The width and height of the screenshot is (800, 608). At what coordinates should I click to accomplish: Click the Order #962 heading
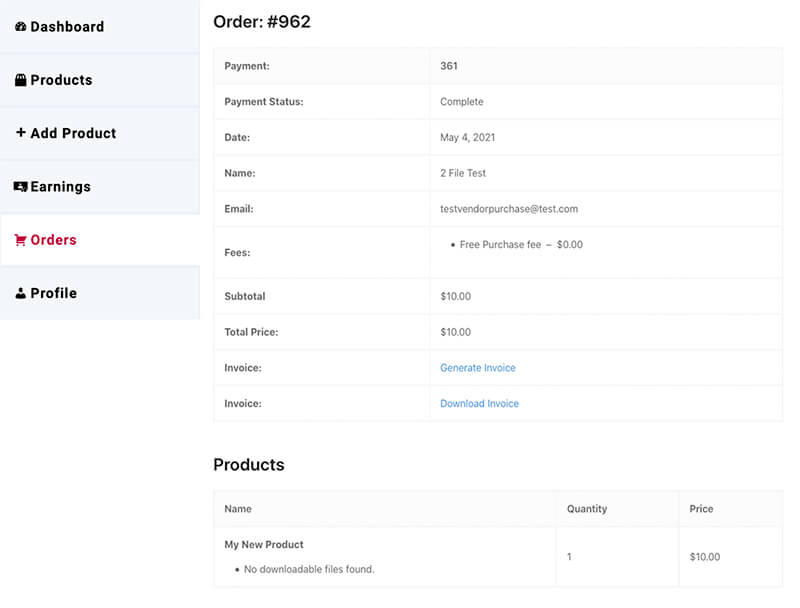coord(262,22)
